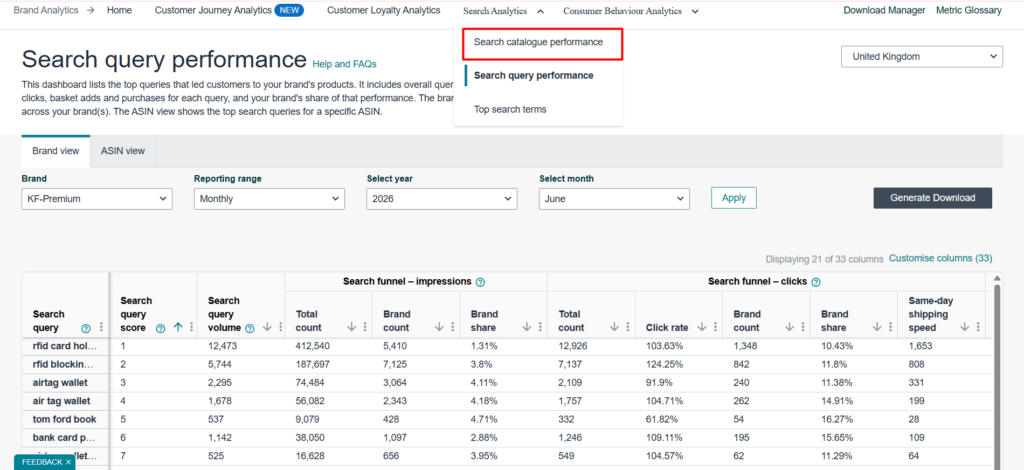The height and width of the screenshot is (470, 1024).
Task: Change the United Kingdom marketplace selector
Action: click(x=921, y=57)
